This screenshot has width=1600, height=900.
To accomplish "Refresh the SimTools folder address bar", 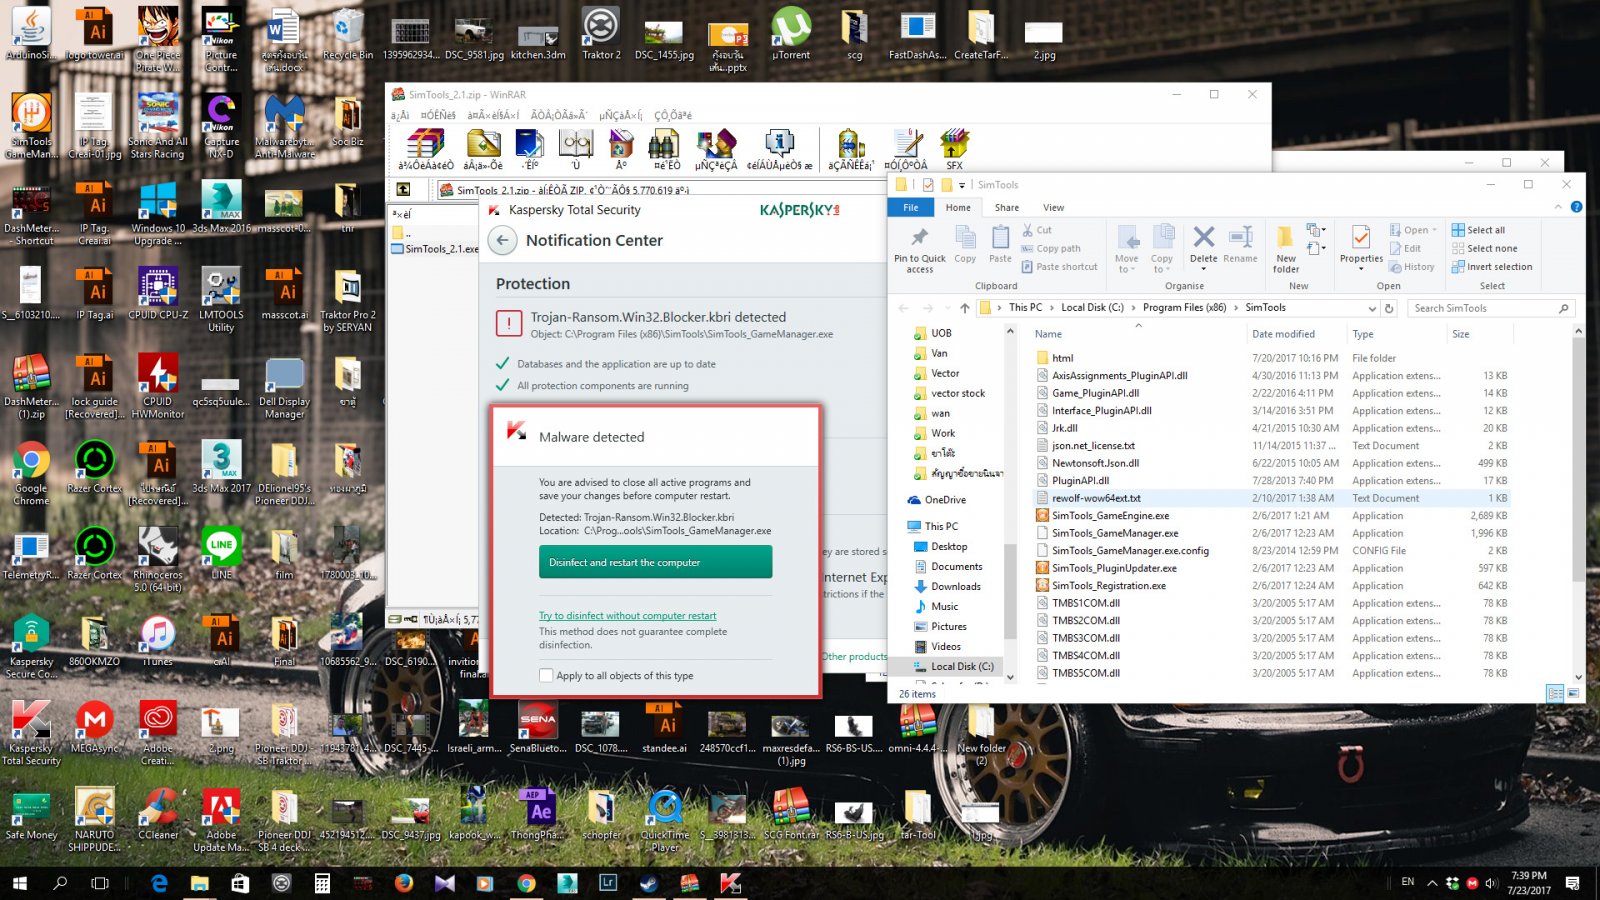I will click(1389, 308).
